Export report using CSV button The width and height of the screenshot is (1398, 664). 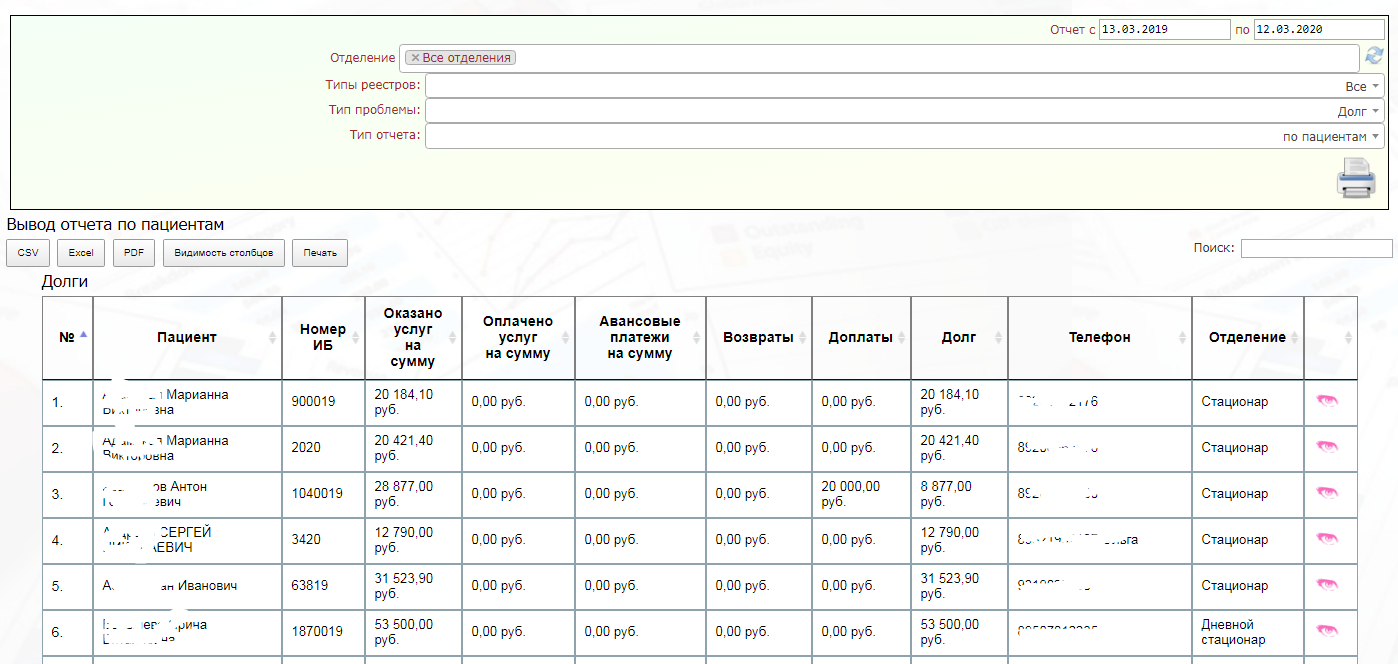click(x=28, y=253)
